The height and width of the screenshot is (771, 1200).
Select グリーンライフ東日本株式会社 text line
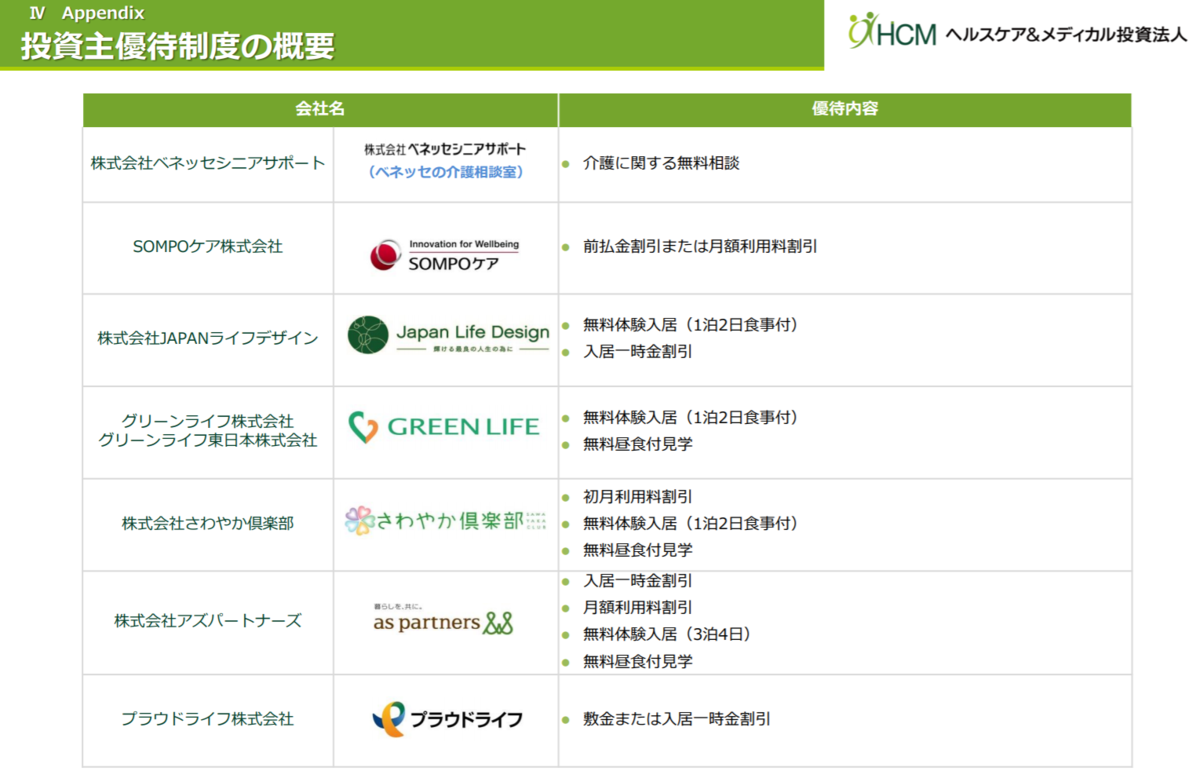(208, 440)
